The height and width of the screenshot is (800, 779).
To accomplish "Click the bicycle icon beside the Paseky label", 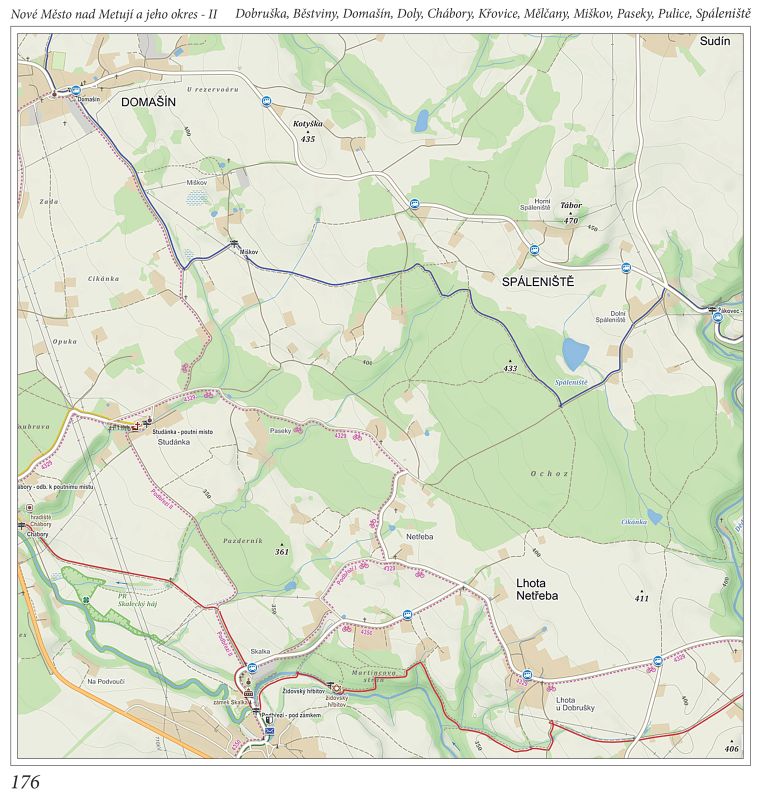I will coord(297,430).
